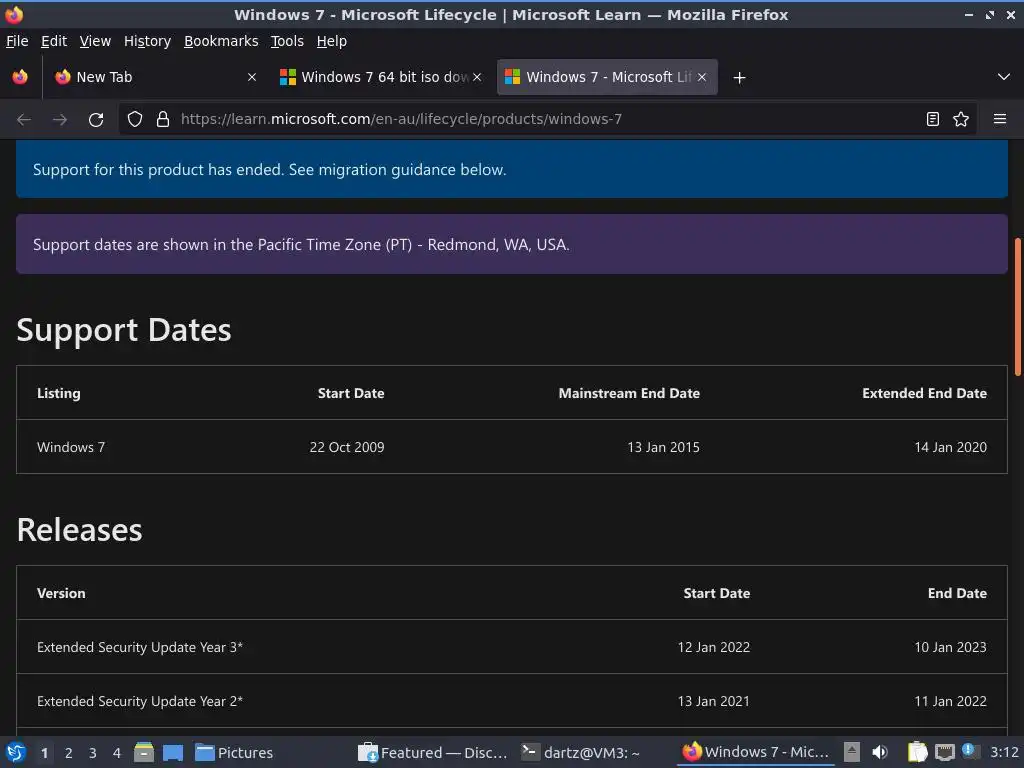Click the Listing column header

[x=59, y=393]
